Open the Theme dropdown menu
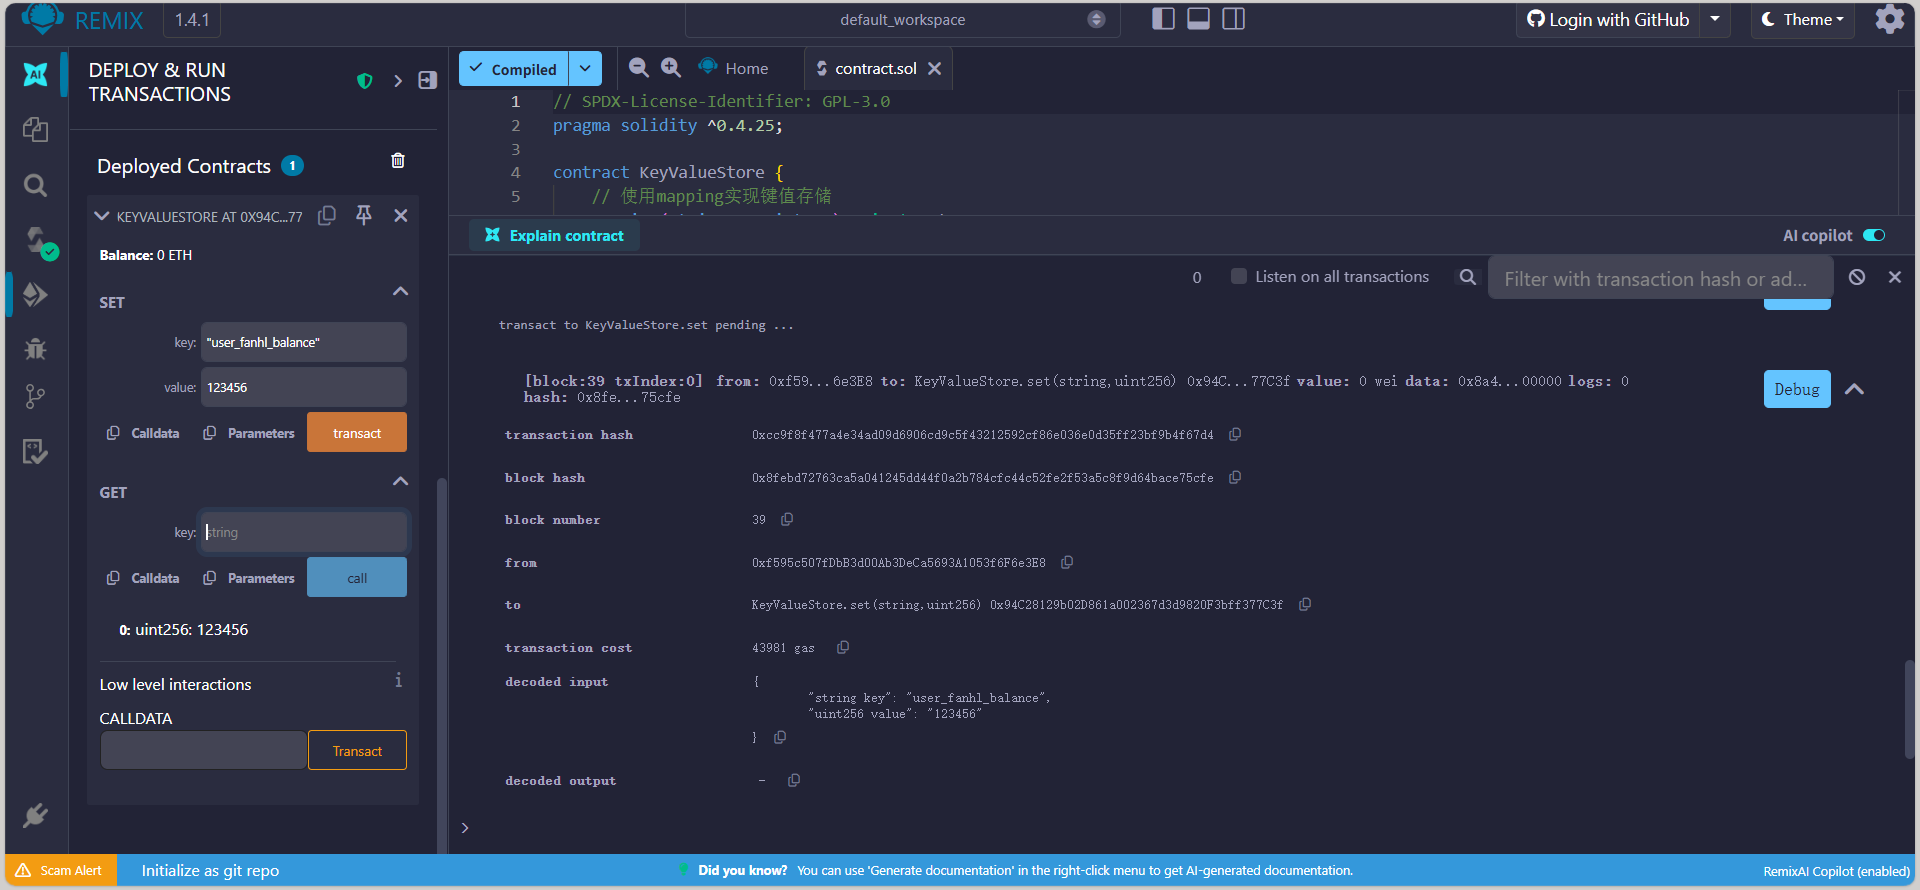The height and width of the screenshot is (890, 1920). click(x=1802, y=20)
